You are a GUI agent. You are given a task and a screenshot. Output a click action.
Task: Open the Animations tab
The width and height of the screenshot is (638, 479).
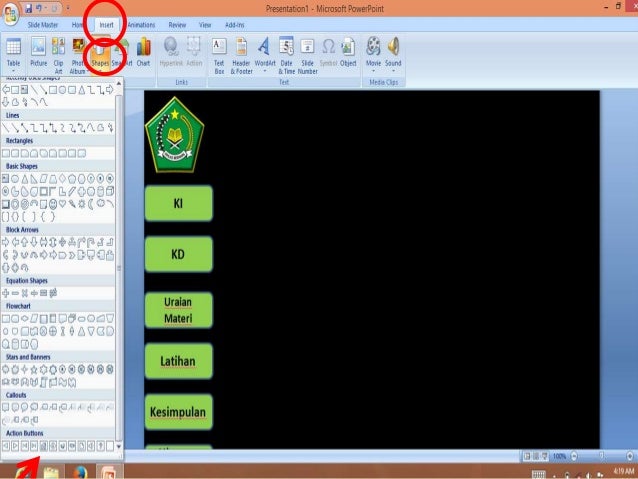click(141, 25)
